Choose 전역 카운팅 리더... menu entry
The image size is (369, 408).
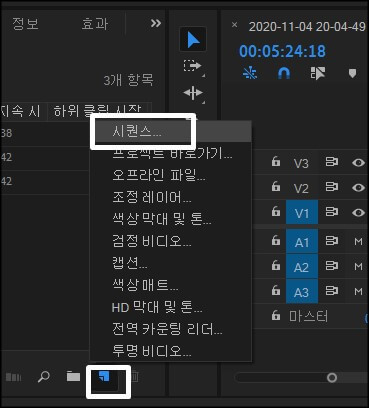(171, 329)
